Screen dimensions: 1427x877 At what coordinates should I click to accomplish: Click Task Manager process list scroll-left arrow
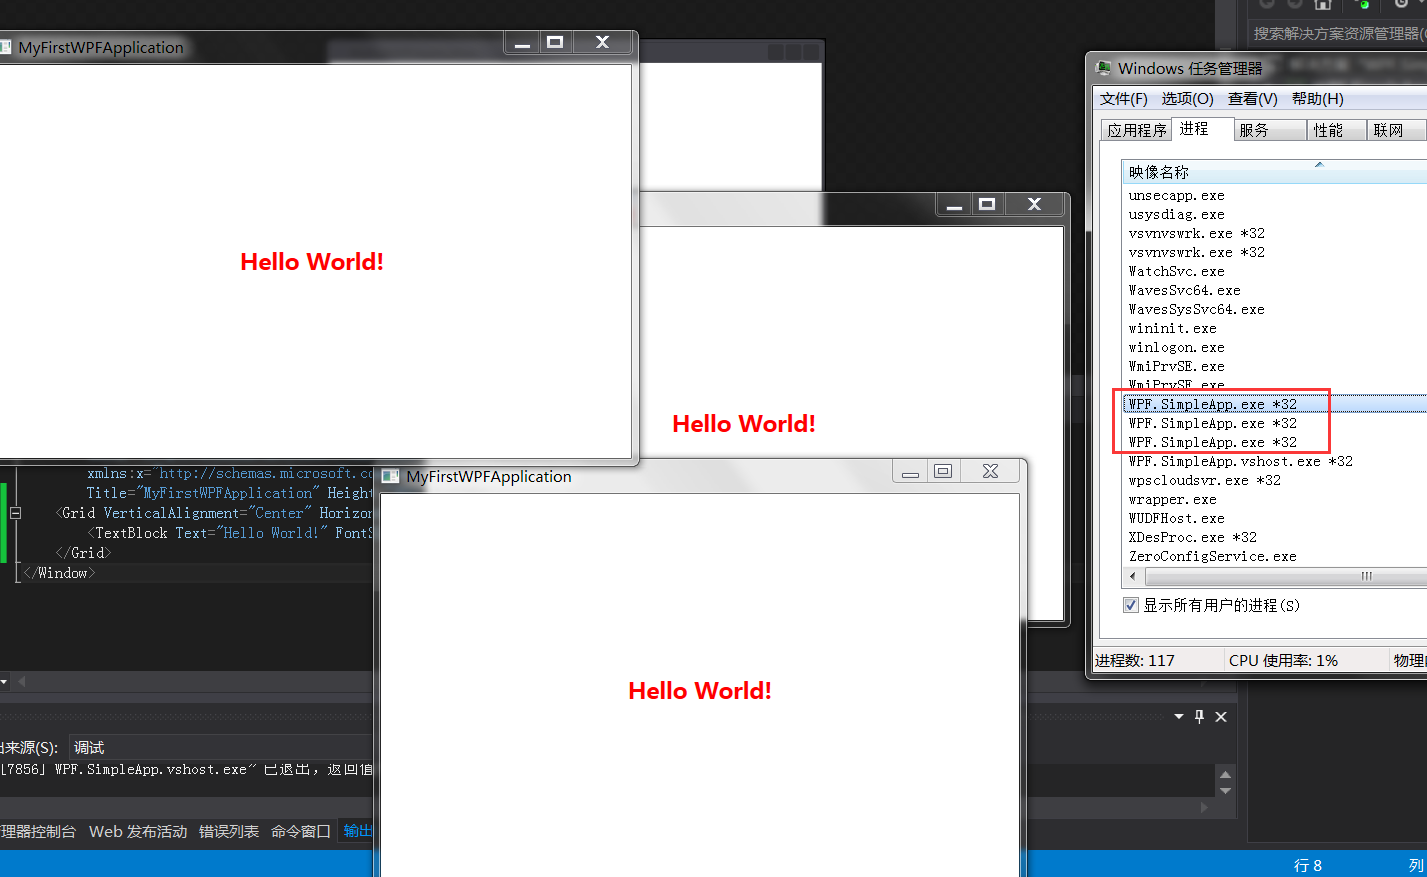point(1133,576)
